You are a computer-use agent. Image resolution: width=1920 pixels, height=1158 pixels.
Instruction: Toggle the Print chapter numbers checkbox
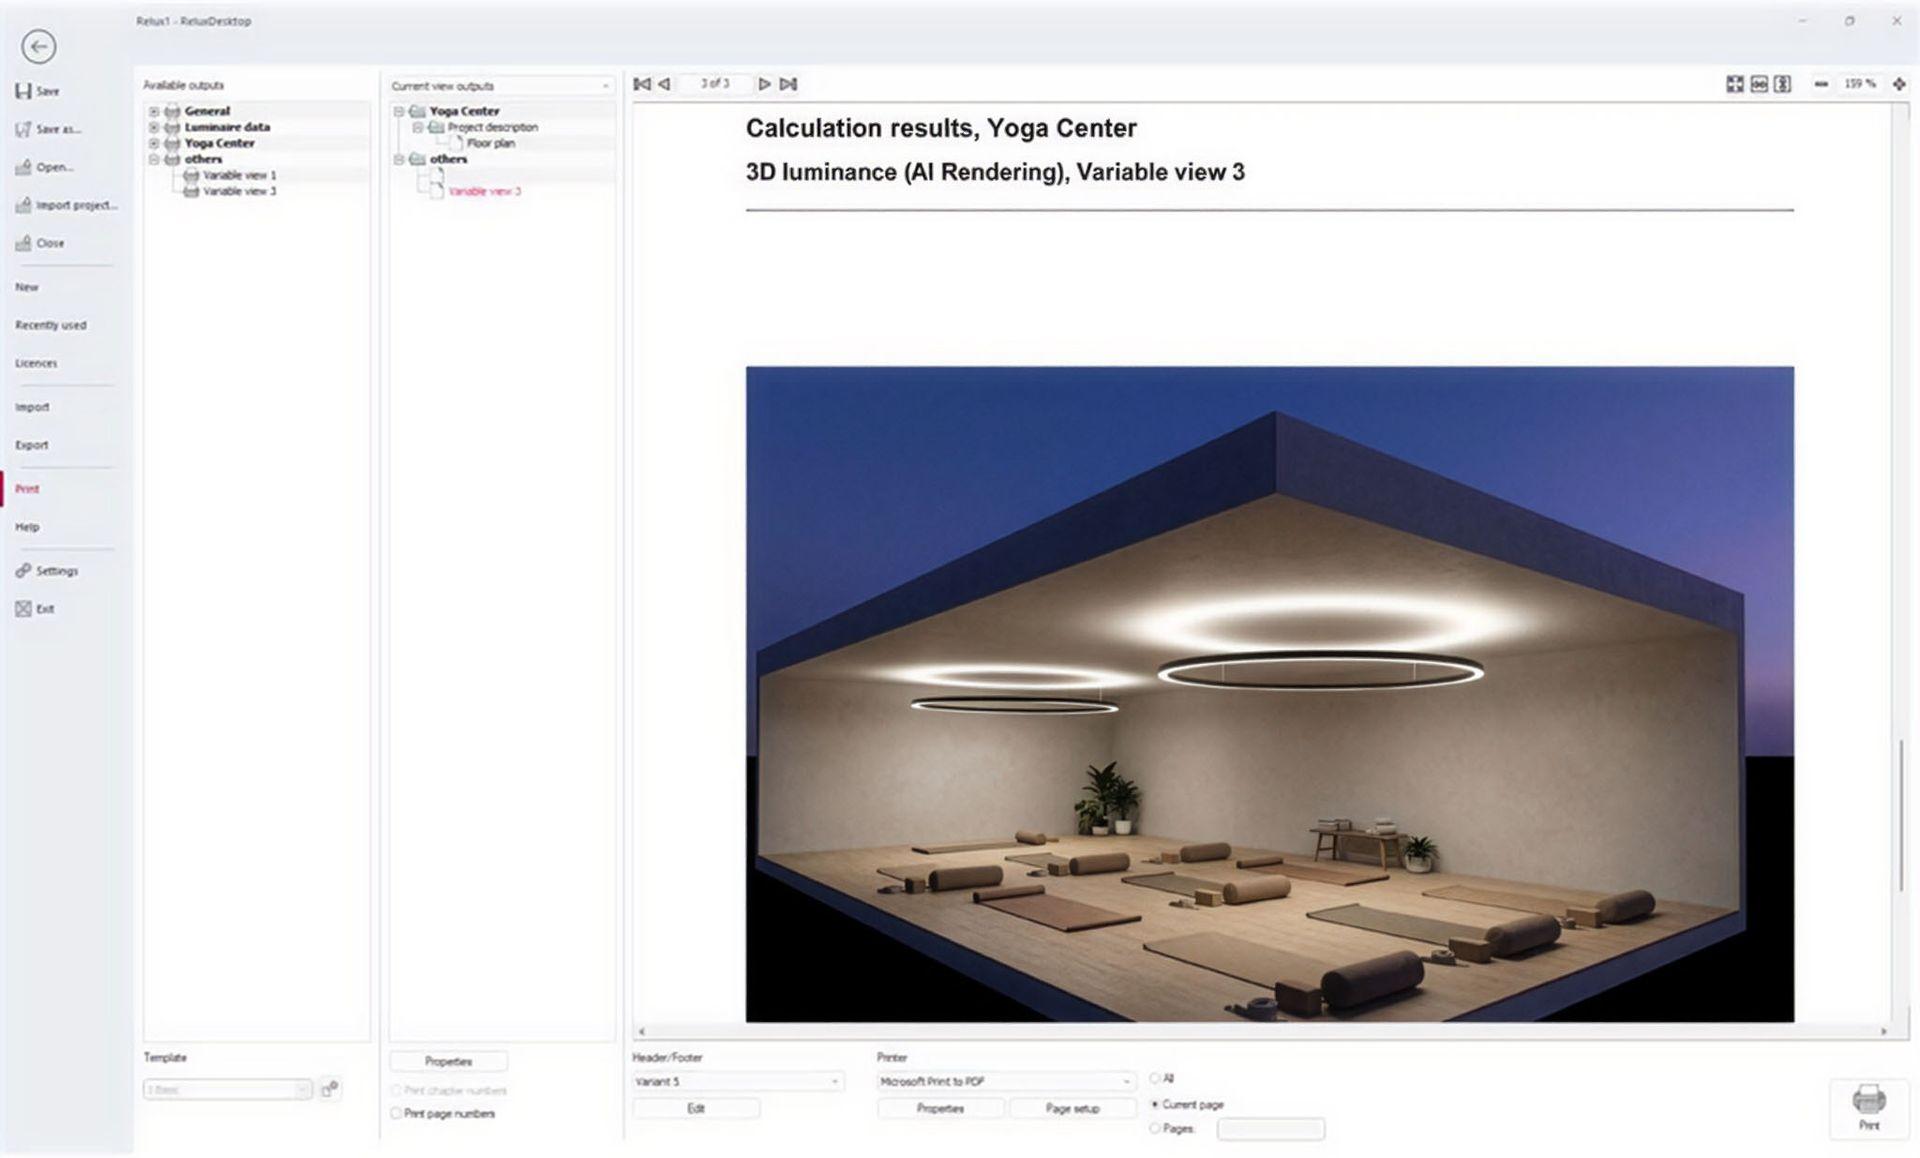point(396,1090)
